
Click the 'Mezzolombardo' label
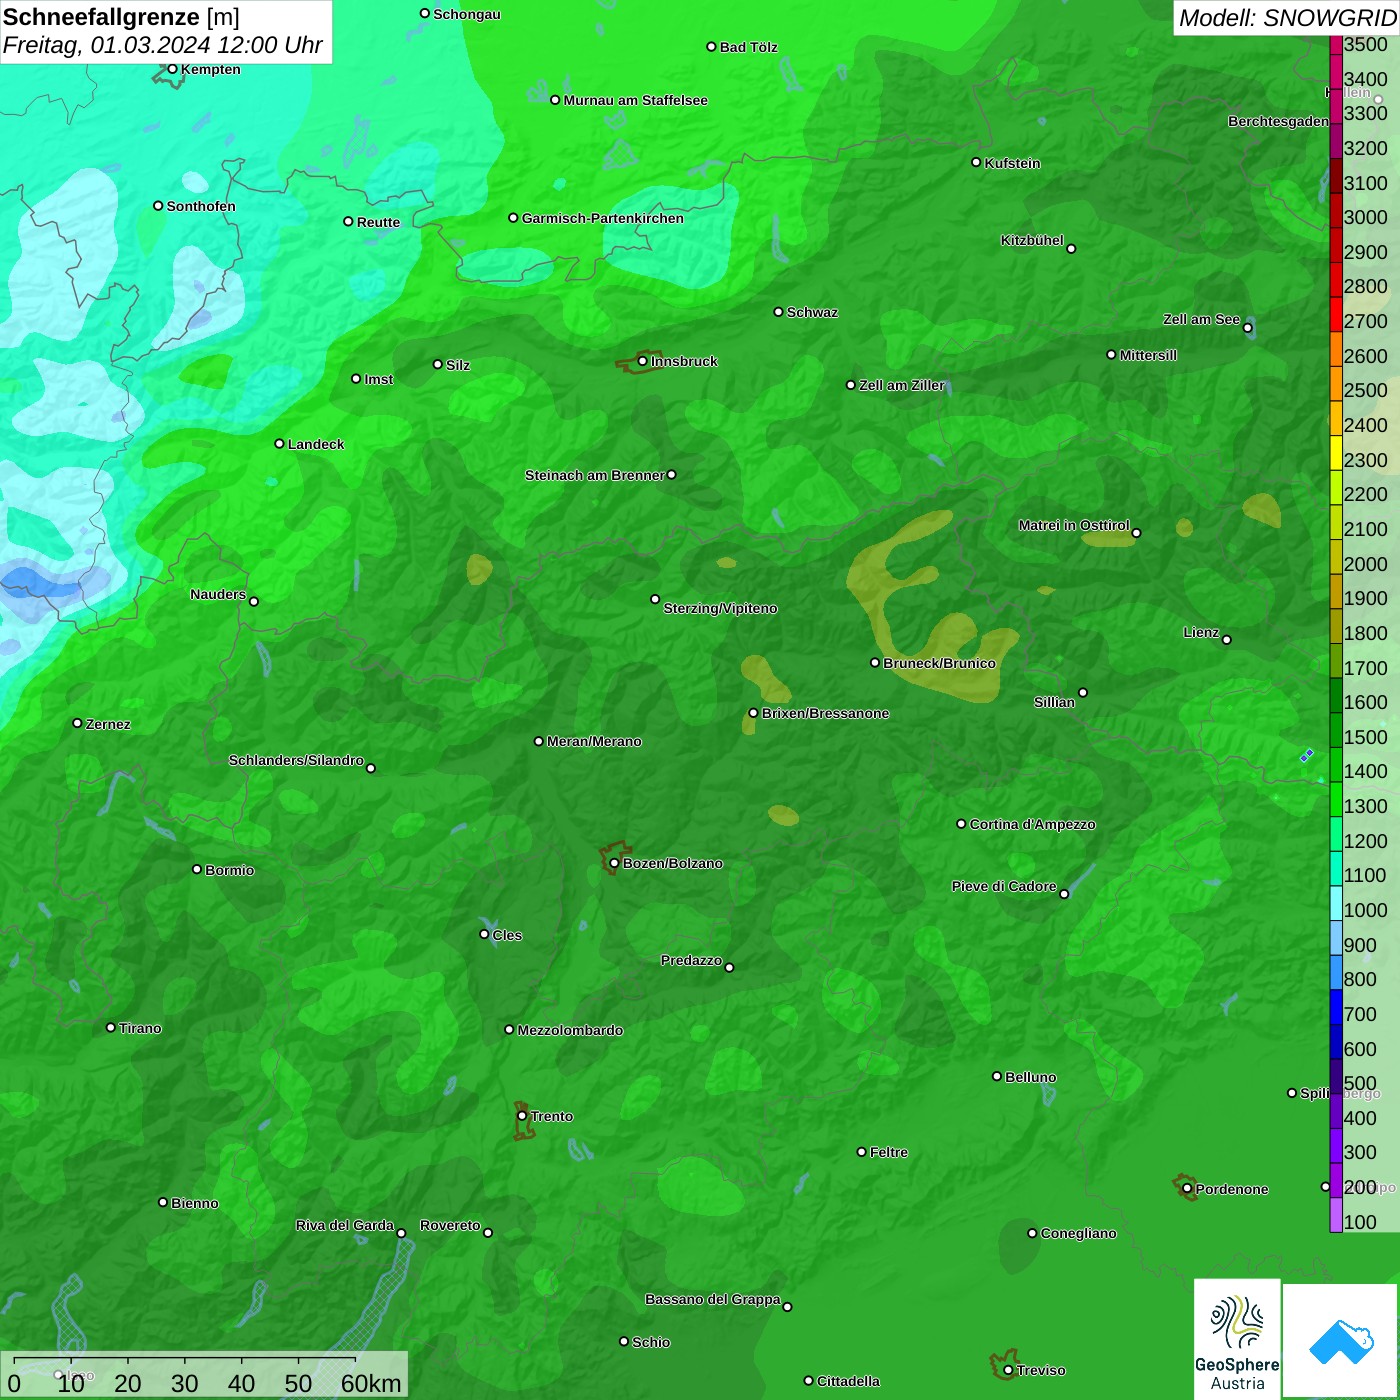point(570,1030)
